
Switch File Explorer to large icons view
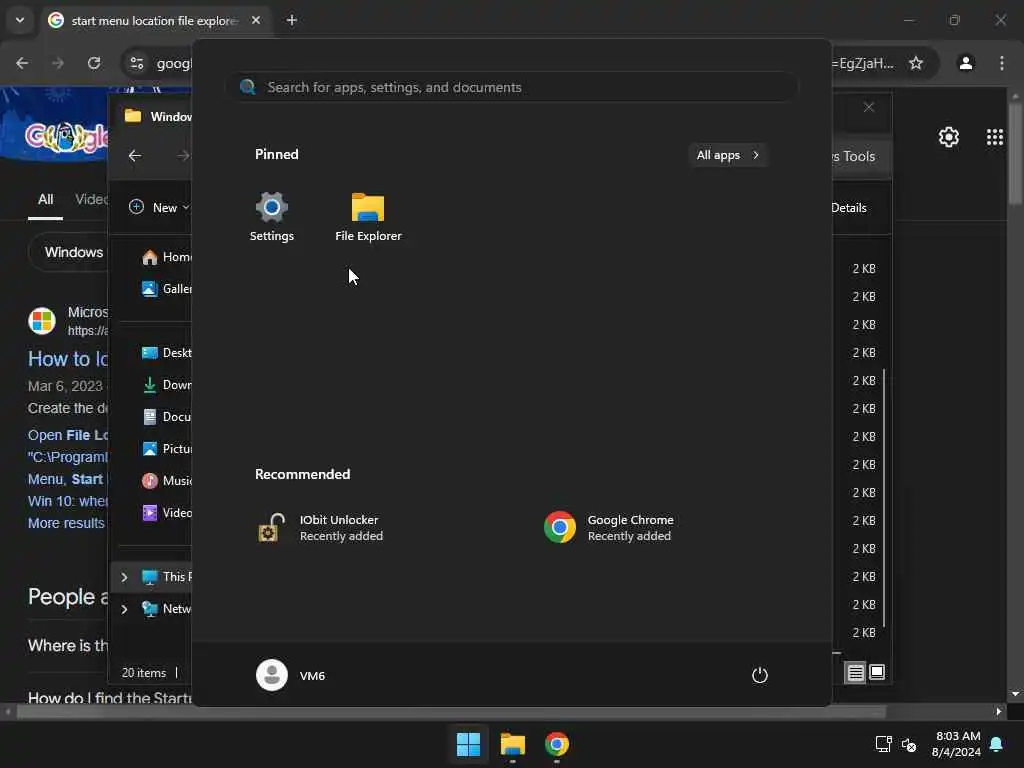point(877,672)
